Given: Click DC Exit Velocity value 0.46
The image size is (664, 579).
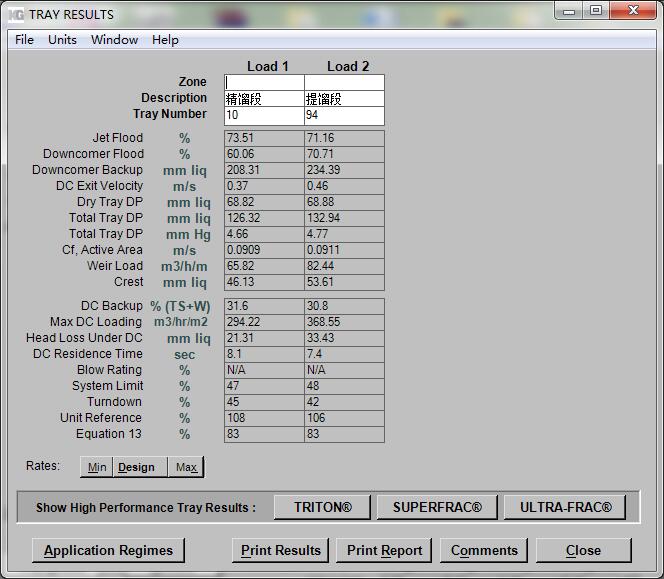Looking at the screenshot, I should click(344, 186).
